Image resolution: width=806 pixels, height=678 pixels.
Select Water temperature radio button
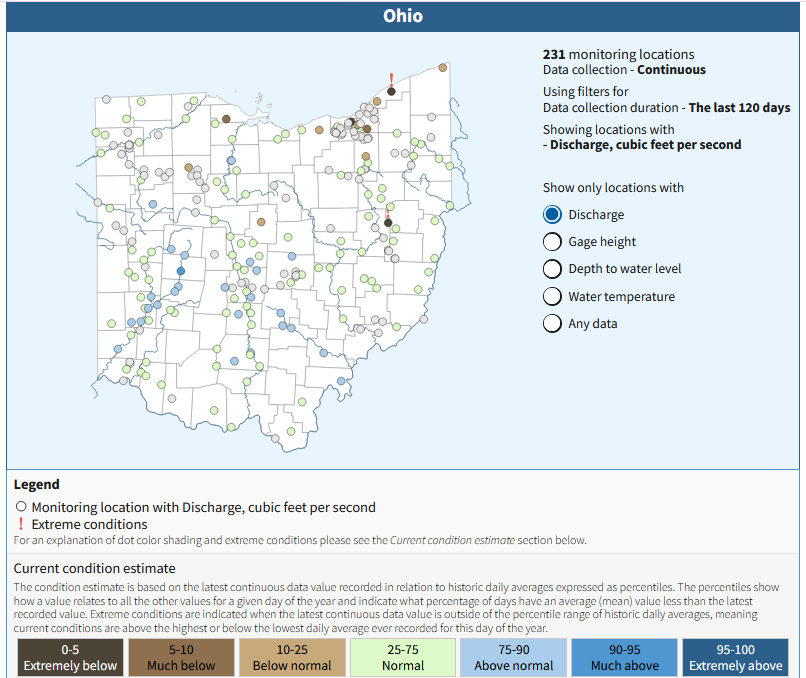coord(552,296)
